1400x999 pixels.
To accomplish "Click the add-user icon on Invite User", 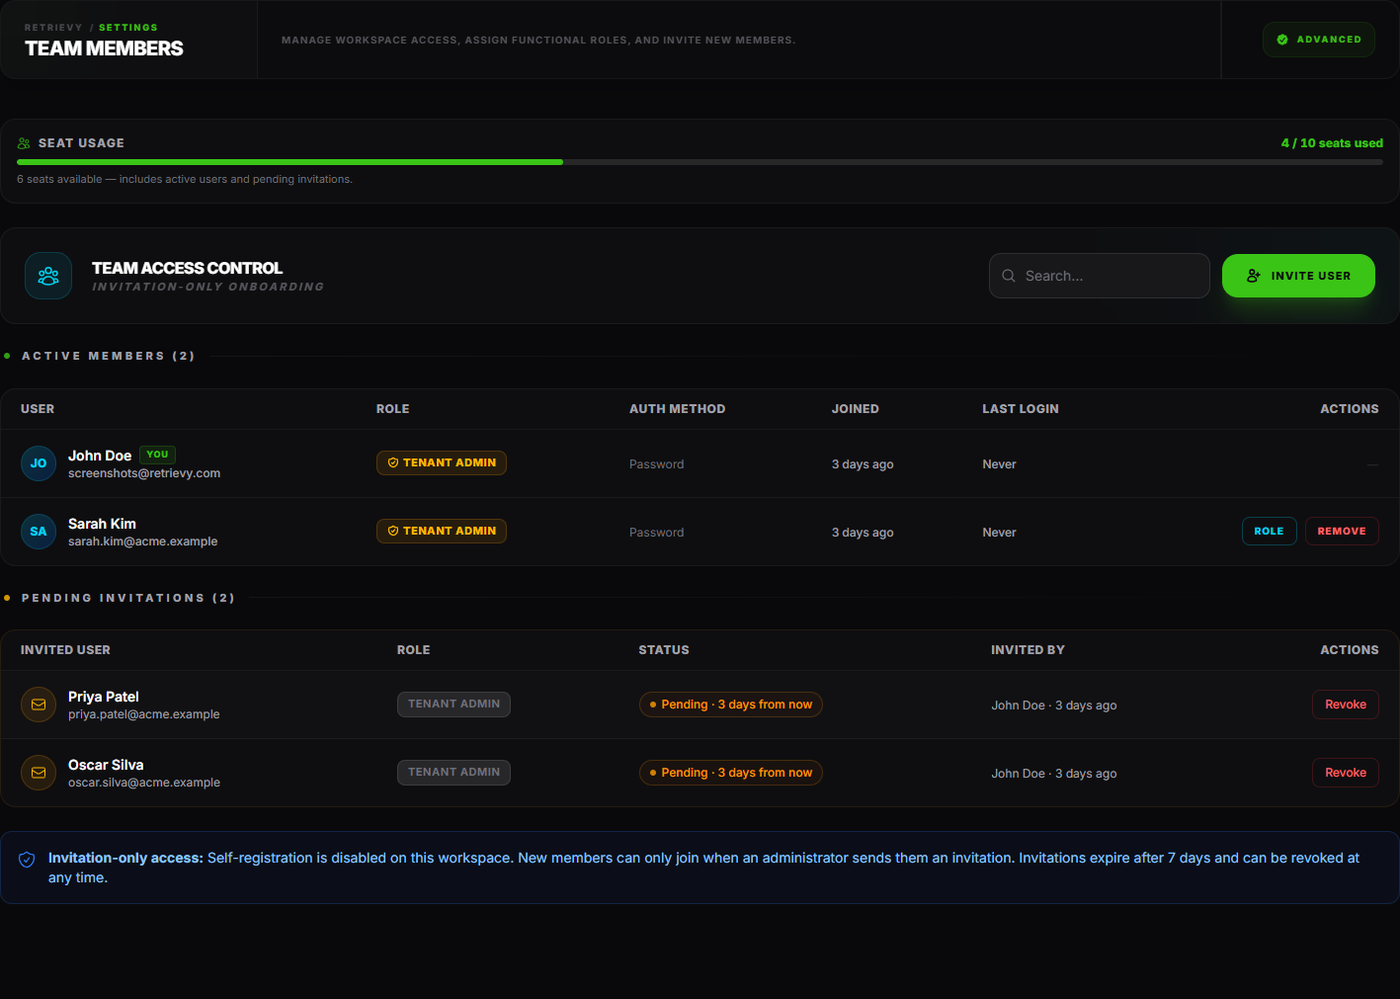I will point(1253,276).
